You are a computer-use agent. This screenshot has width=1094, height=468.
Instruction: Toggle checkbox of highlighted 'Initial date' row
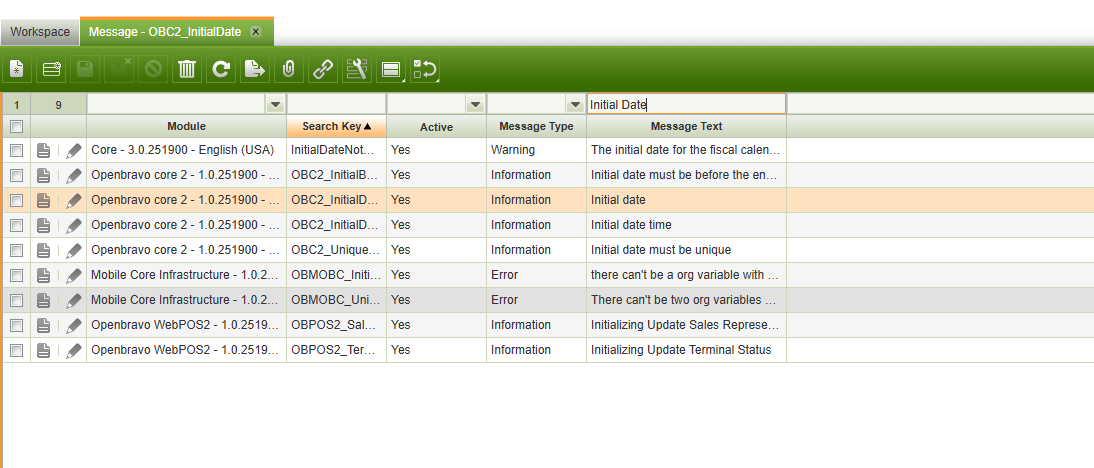tap(17, 200)
